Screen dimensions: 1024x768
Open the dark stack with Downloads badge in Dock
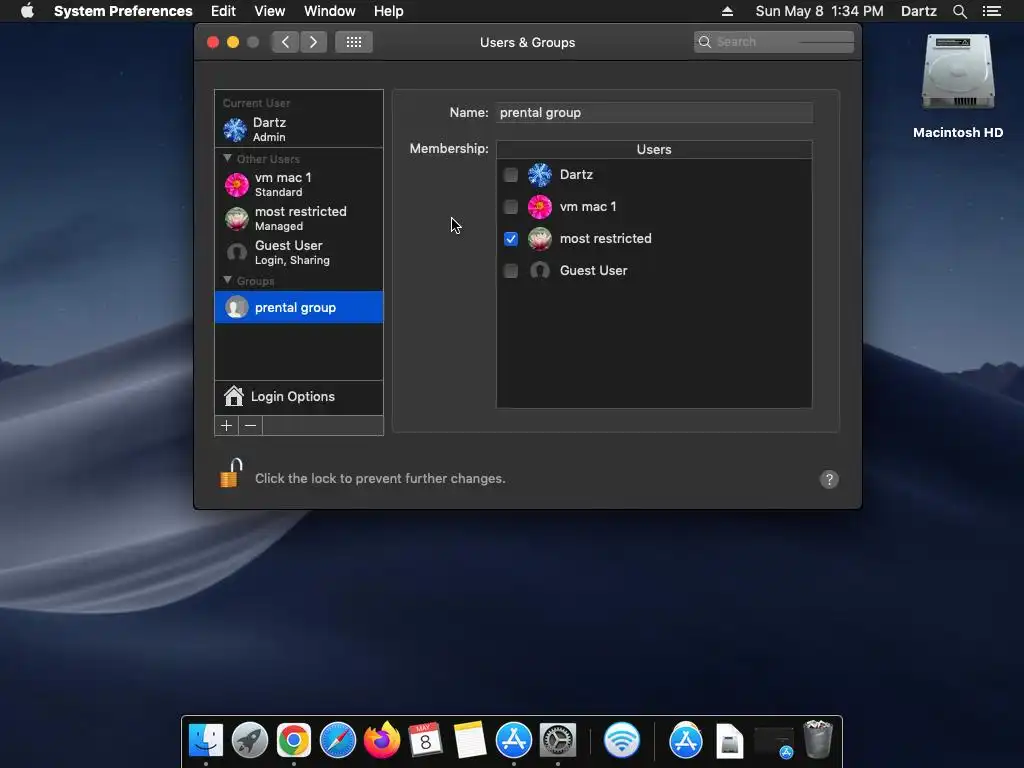point(774,742)
